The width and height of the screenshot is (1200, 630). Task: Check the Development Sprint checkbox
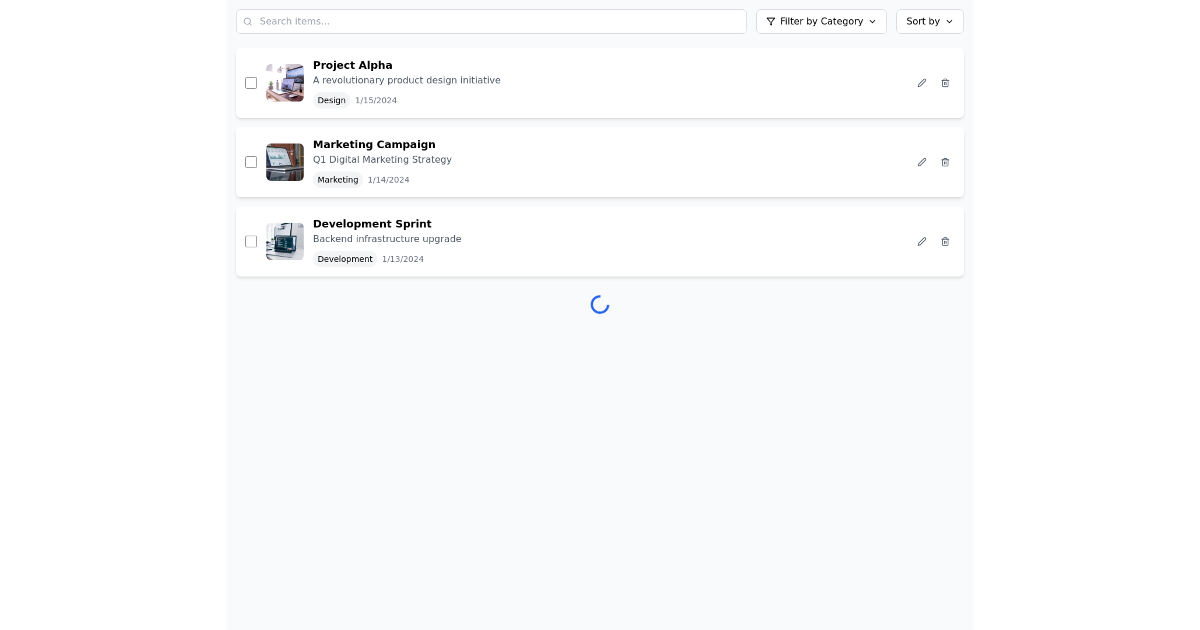(251, 241)
